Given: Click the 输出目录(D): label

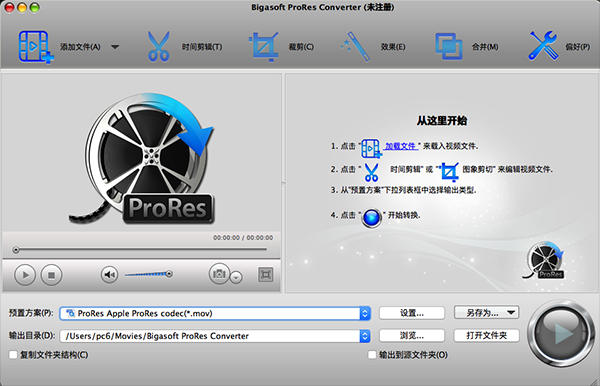Looking at the screenshot, I should [x=32, y=336].
